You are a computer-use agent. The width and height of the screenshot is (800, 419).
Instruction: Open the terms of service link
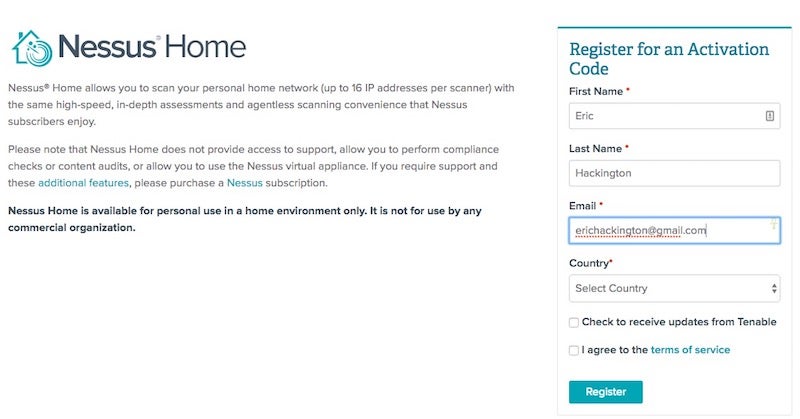click(x=690, y=350)
